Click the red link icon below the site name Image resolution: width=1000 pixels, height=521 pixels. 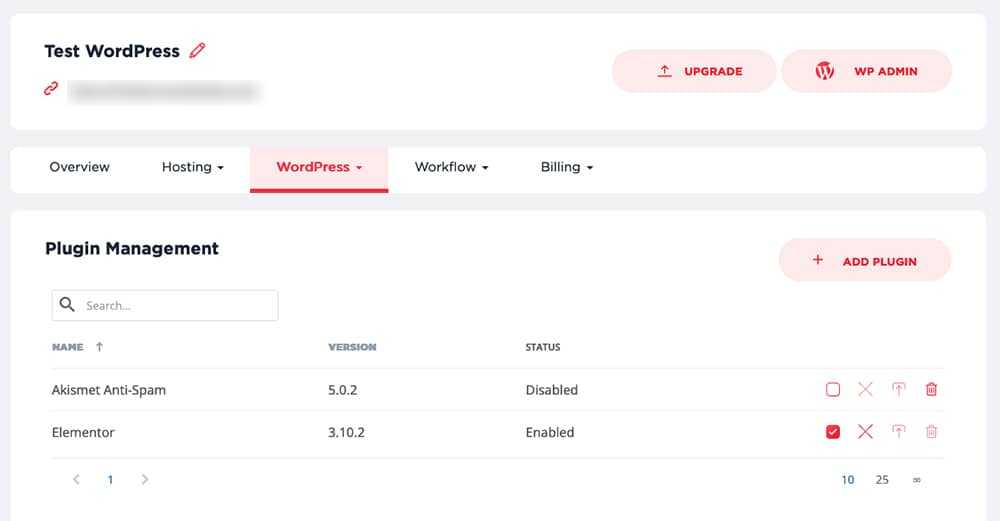51,89
